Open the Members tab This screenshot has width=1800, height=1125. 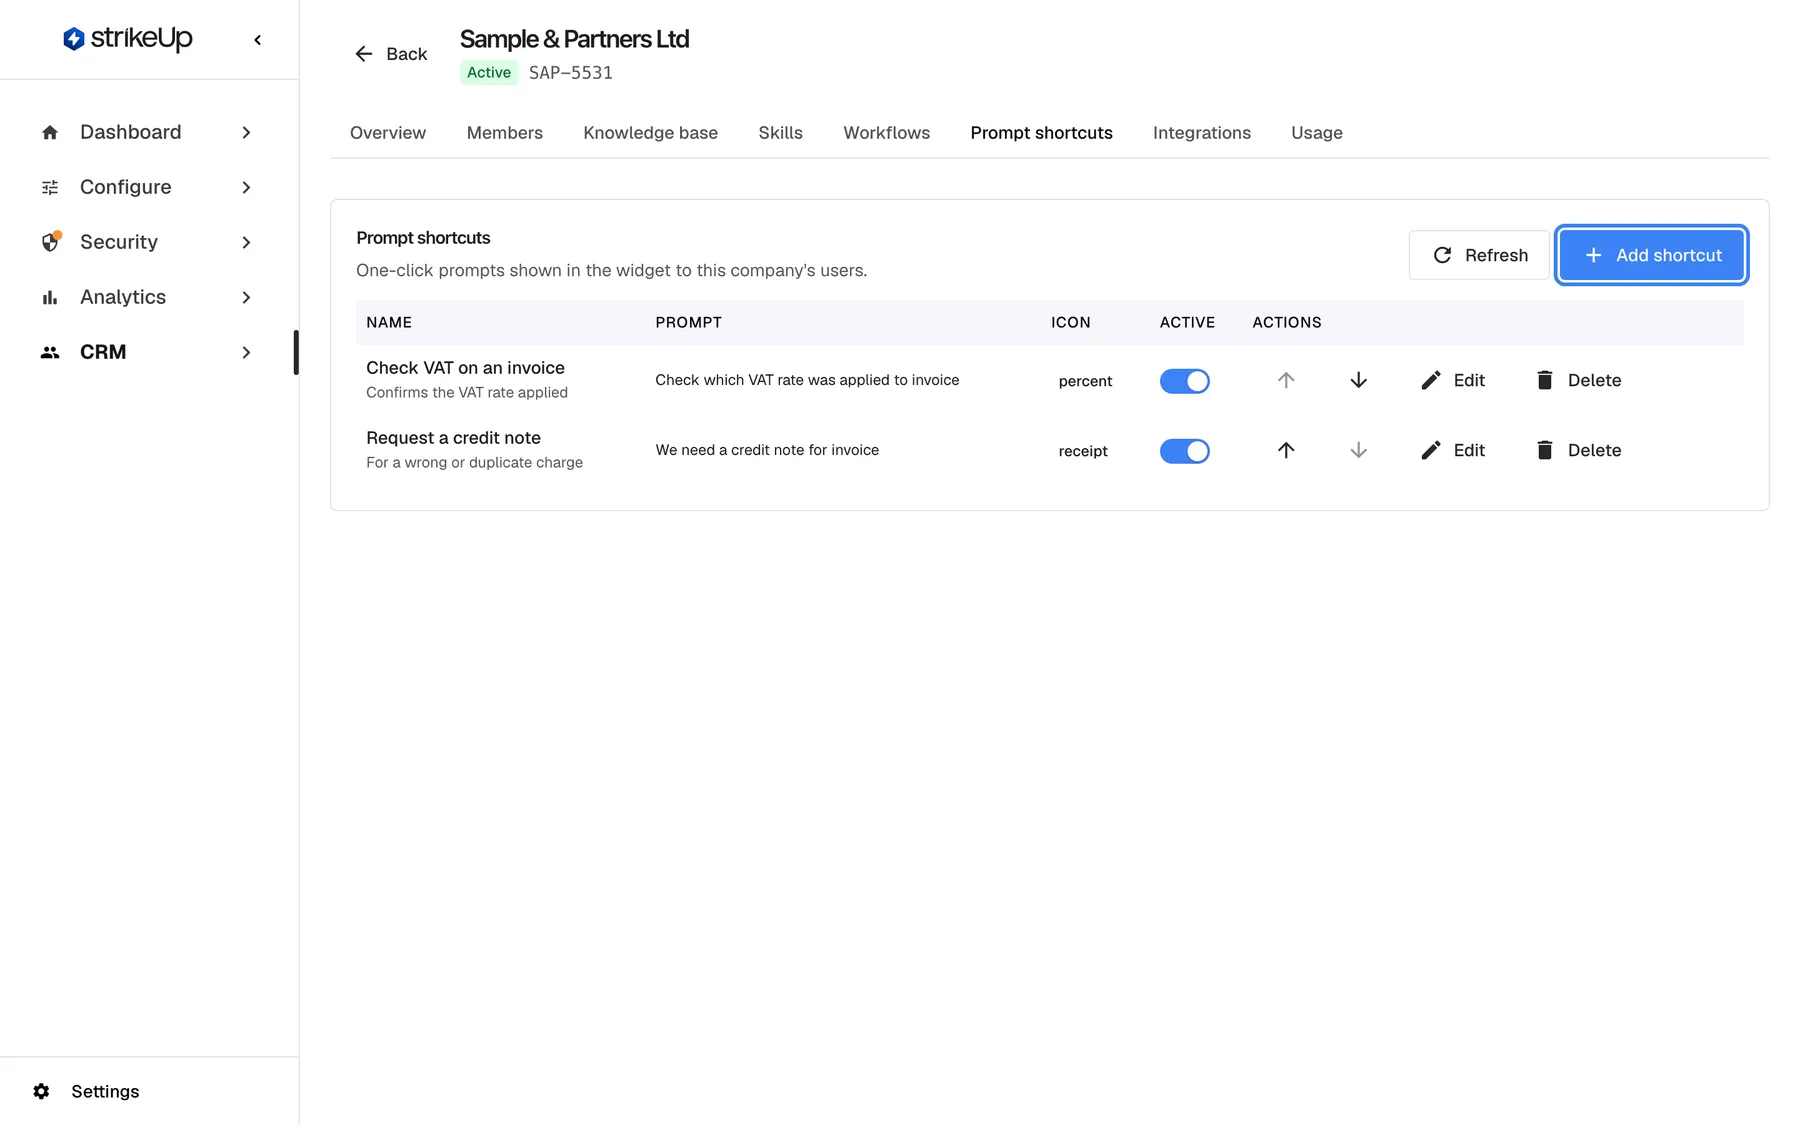pos(505,133)
